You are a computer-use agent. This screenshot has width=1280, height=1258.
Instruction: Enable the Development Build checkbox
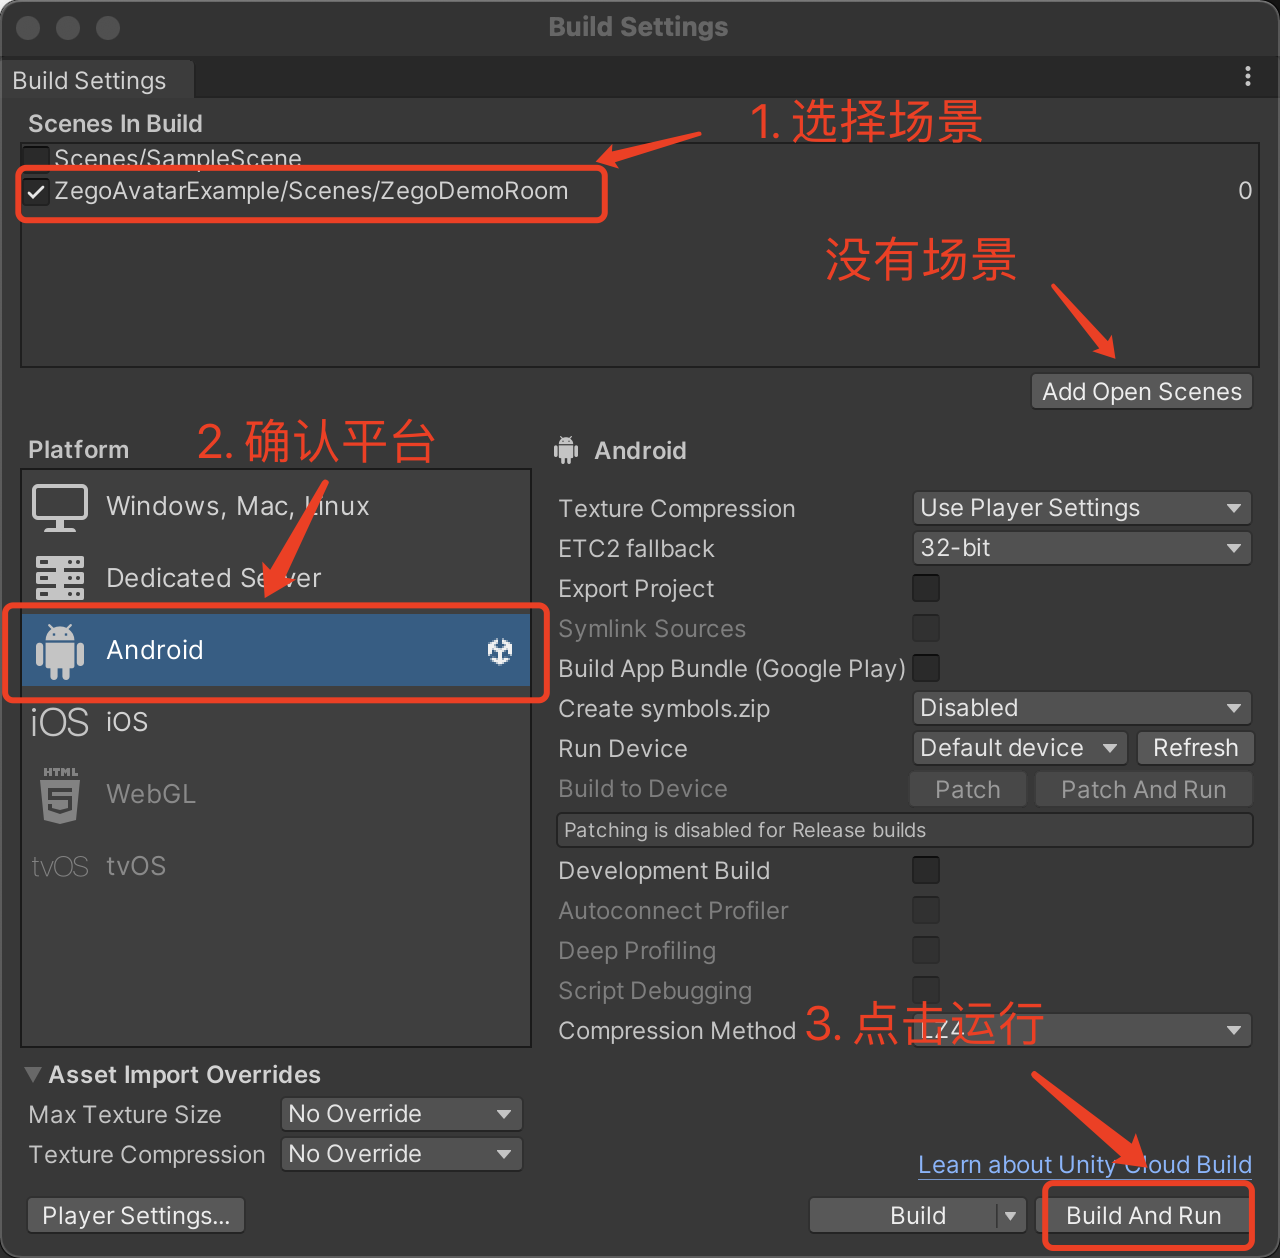(926, 870)
